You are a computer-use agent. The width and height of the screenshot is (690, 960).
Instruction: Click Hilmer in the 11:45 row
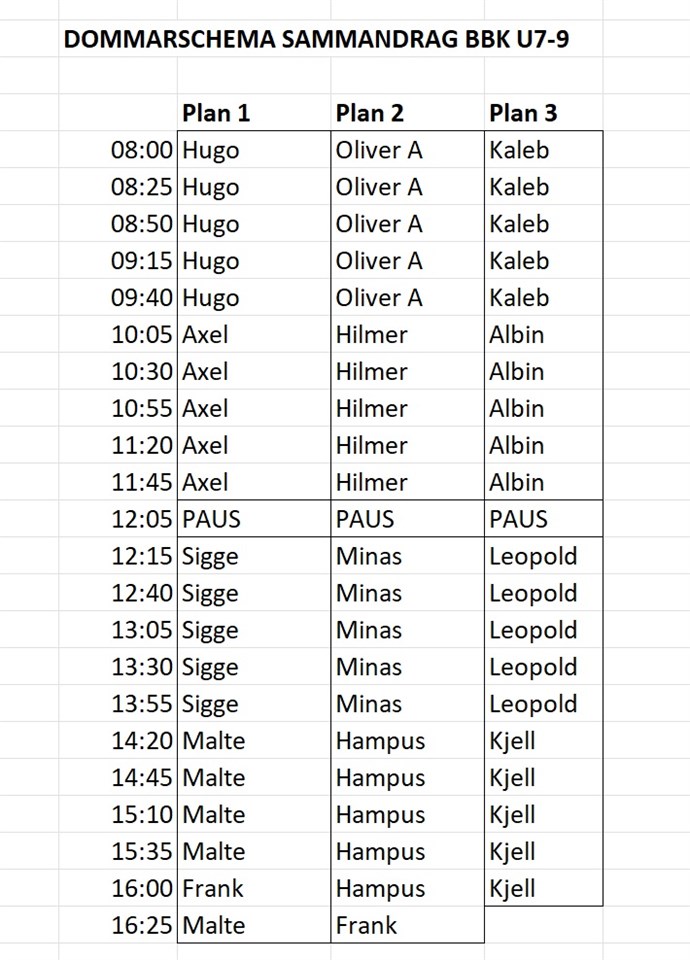pos(372,482)
